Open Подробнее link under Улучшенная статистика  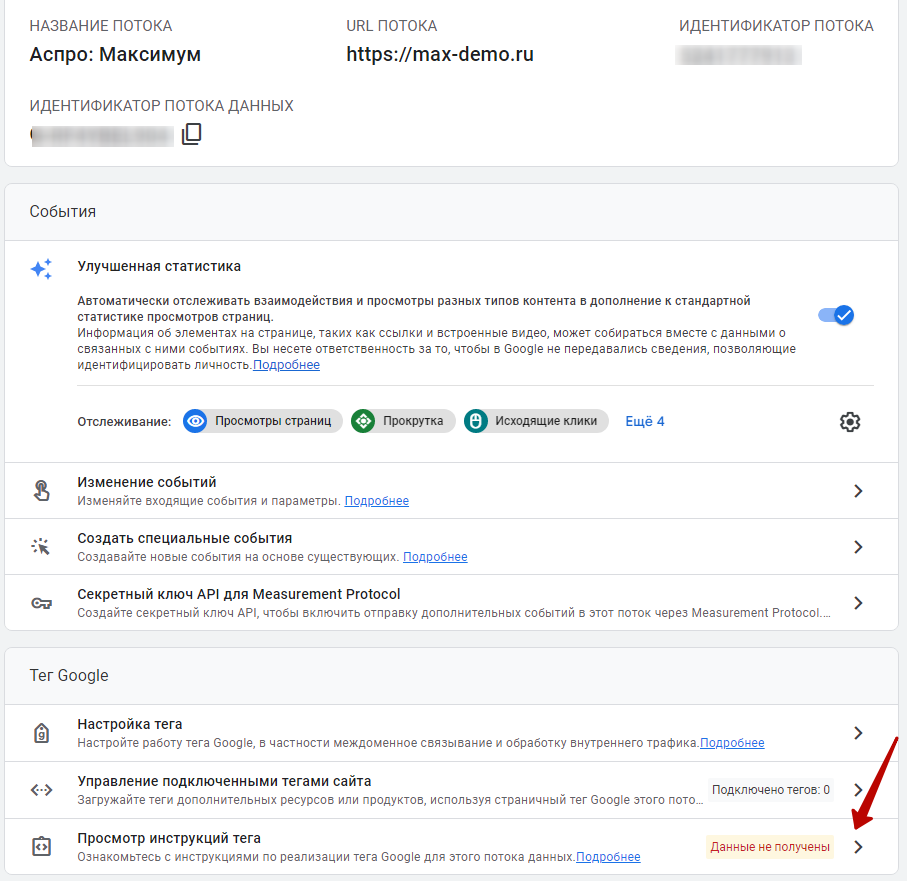[286, 365]
